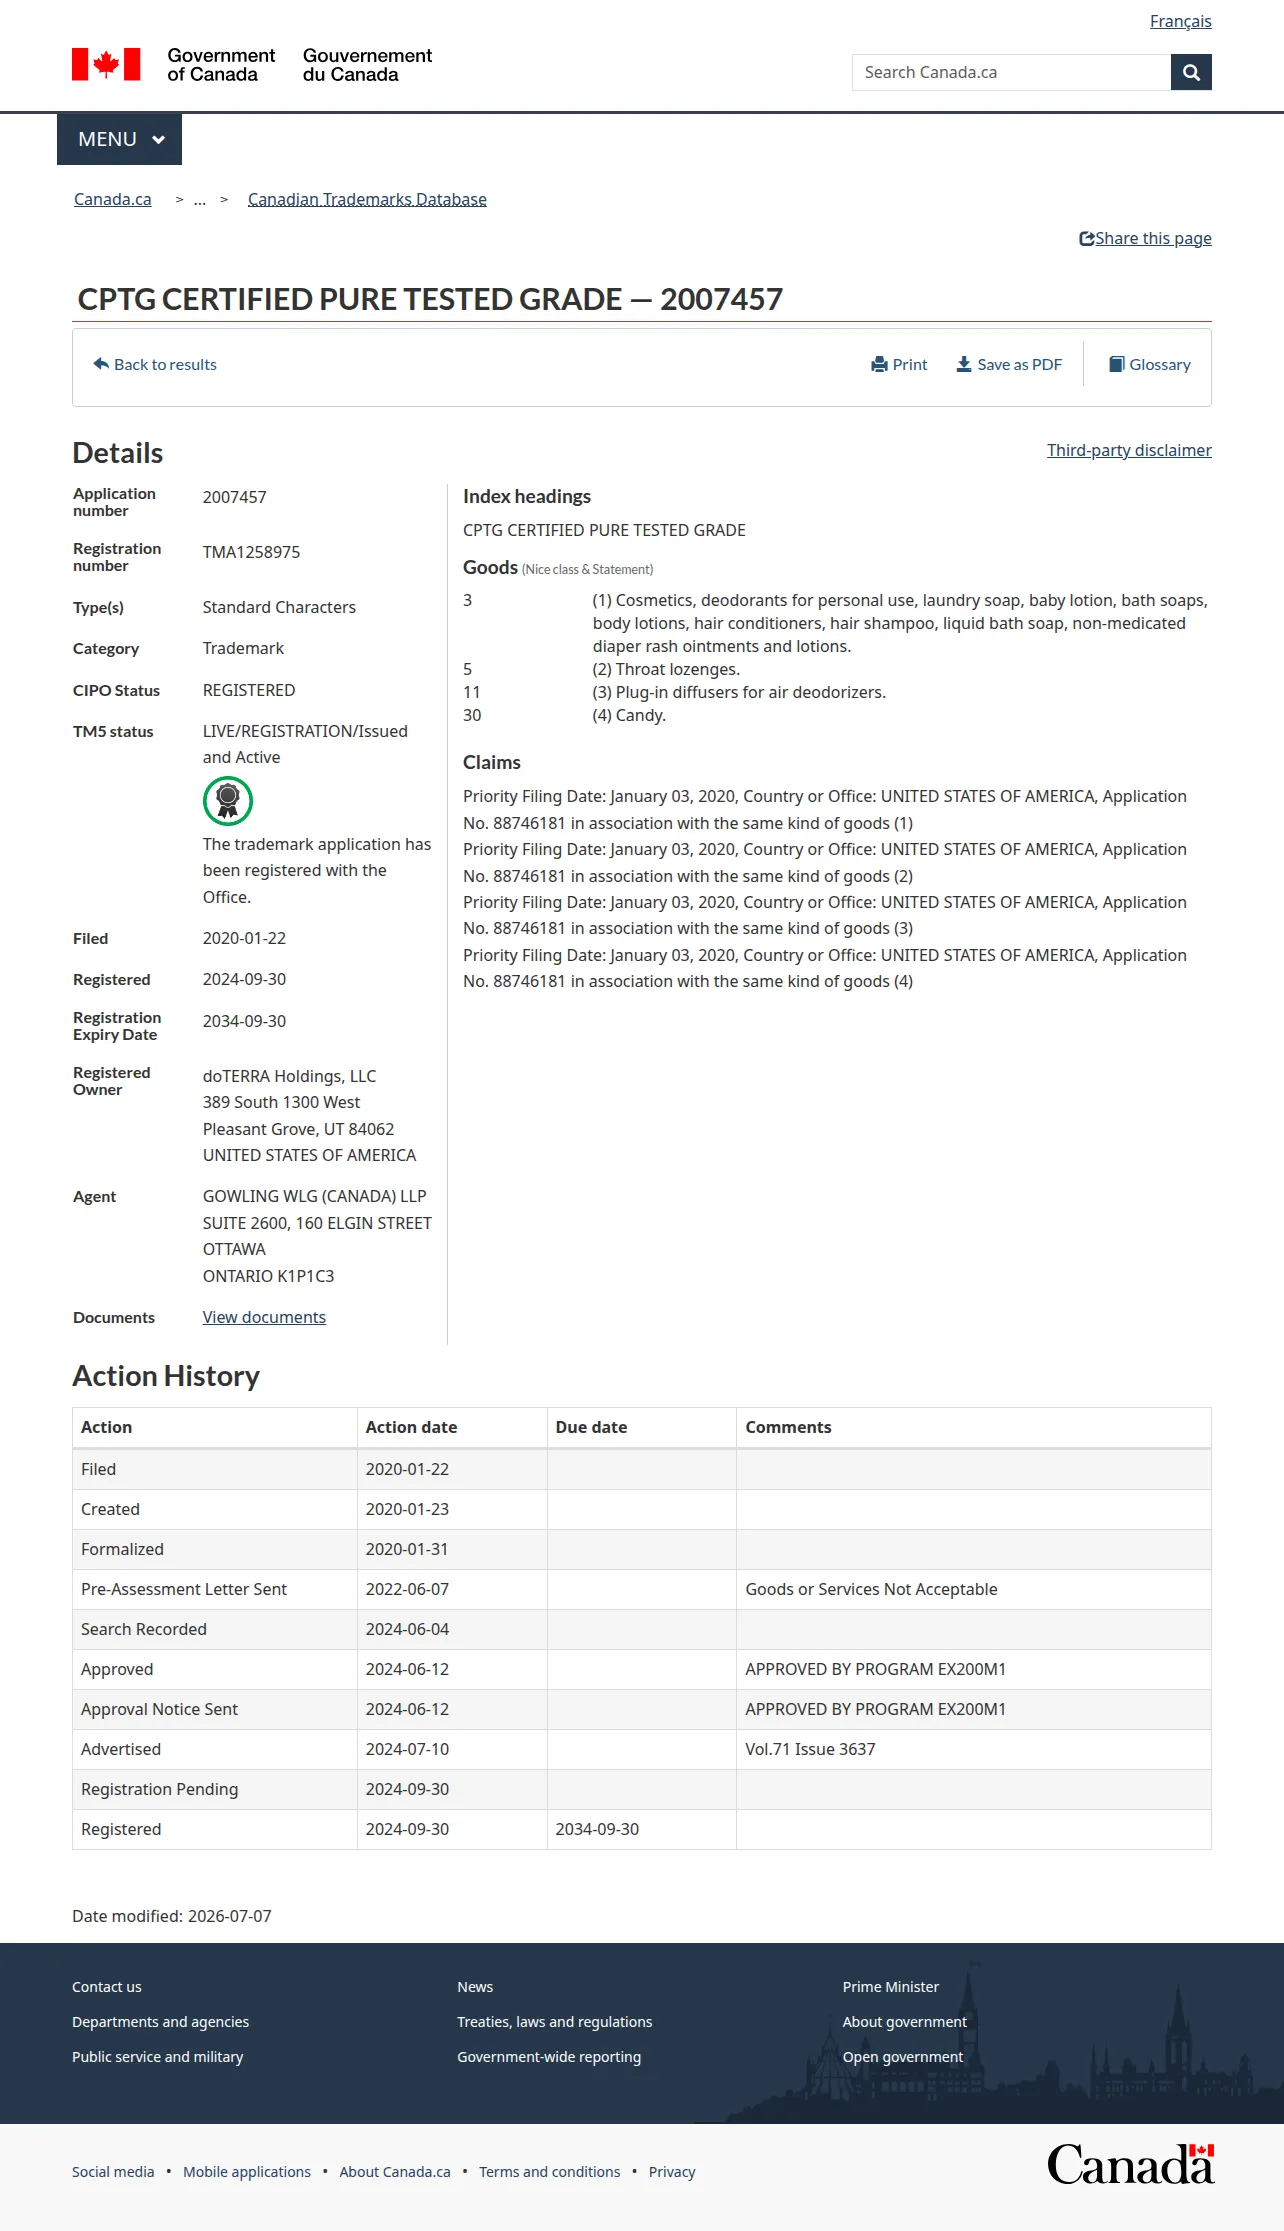
Task: Click the Action date column header
Action: point(452,1427)
